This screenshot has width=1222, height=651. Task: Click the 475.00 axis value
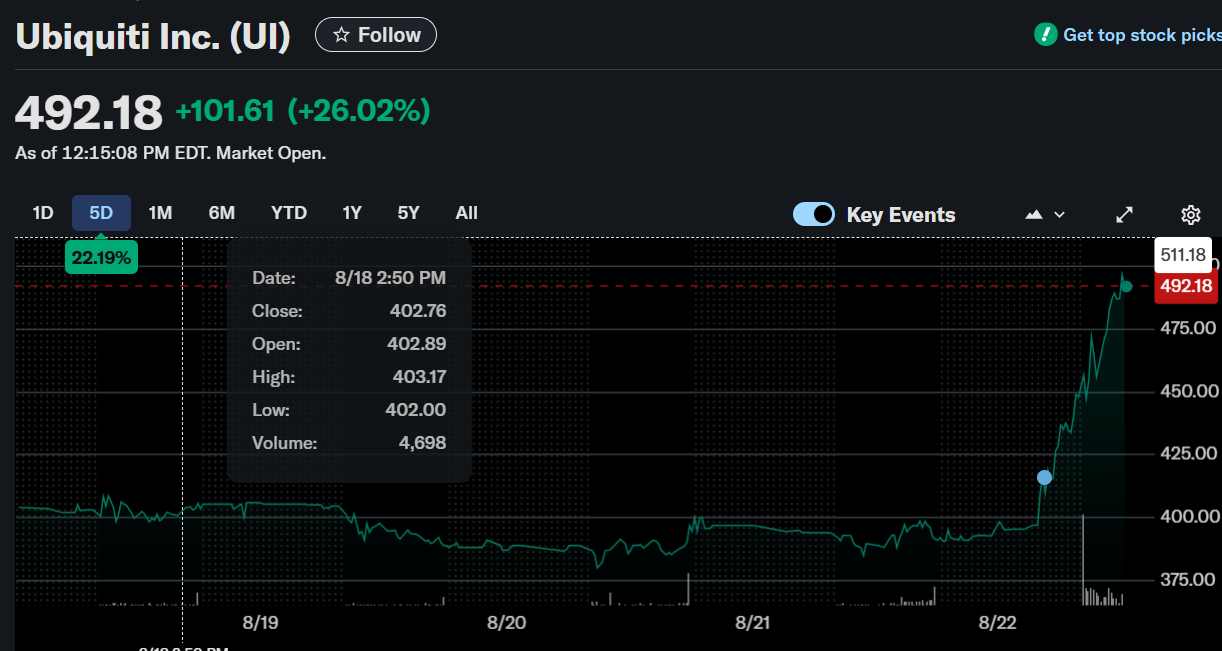pyautogui.click(x=1189, y=328)
